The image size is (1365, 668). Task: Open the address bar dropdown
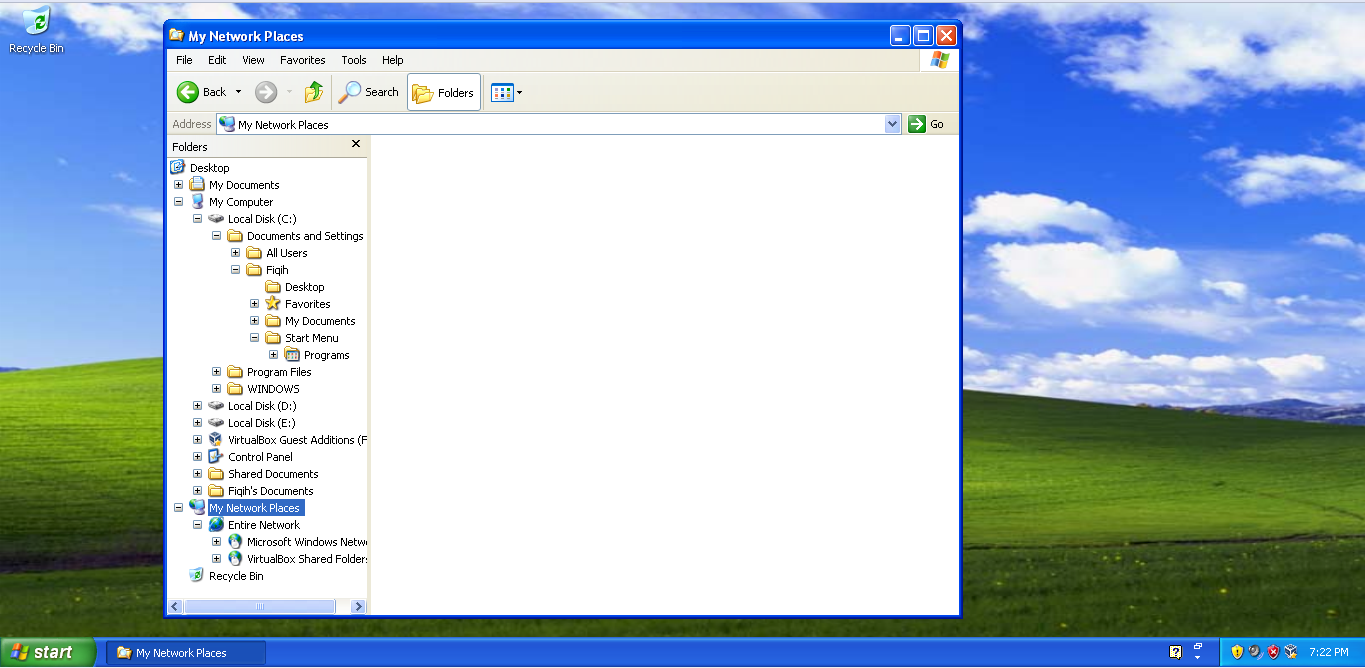(893, 124)
